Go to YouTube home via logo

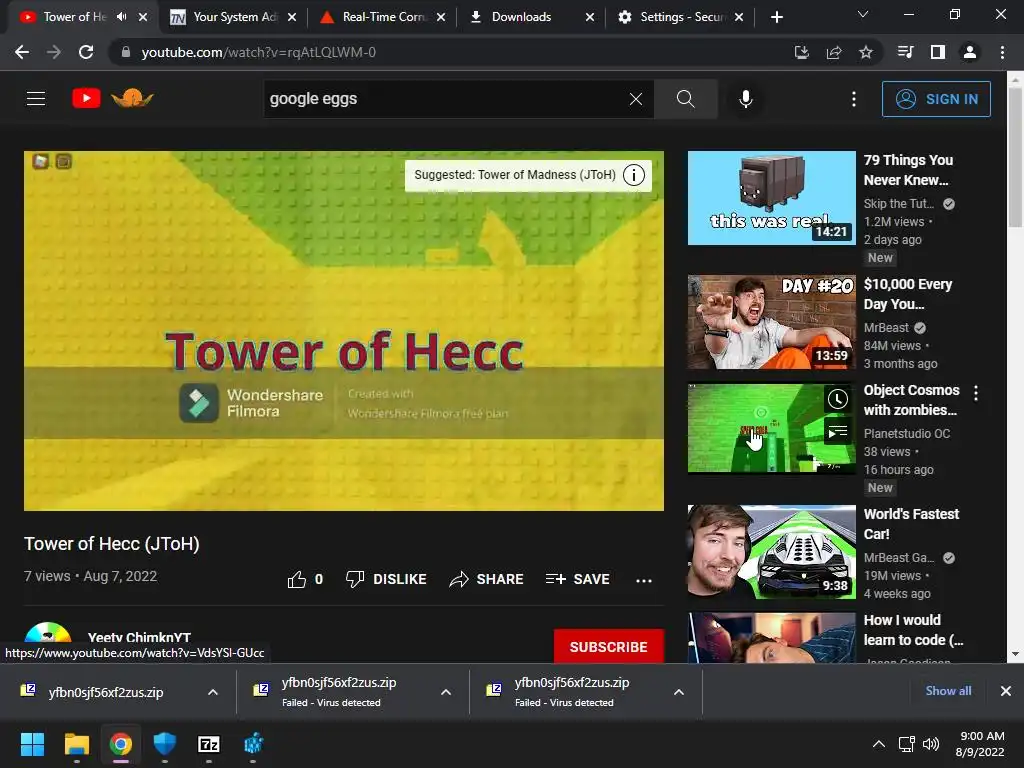[x=86, y=99]
